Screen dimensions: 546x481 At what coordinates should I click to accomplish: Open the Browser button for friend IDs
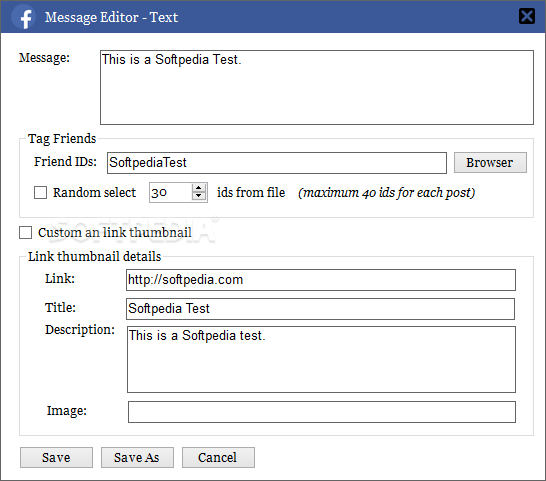coord(490,163)
